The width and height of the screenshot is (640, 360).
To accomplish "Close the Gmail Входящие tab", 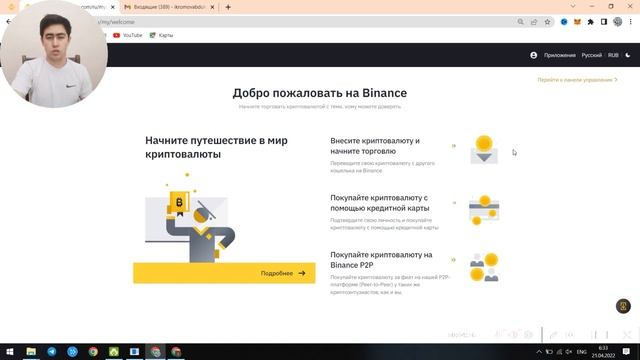I will coord(212,7).
